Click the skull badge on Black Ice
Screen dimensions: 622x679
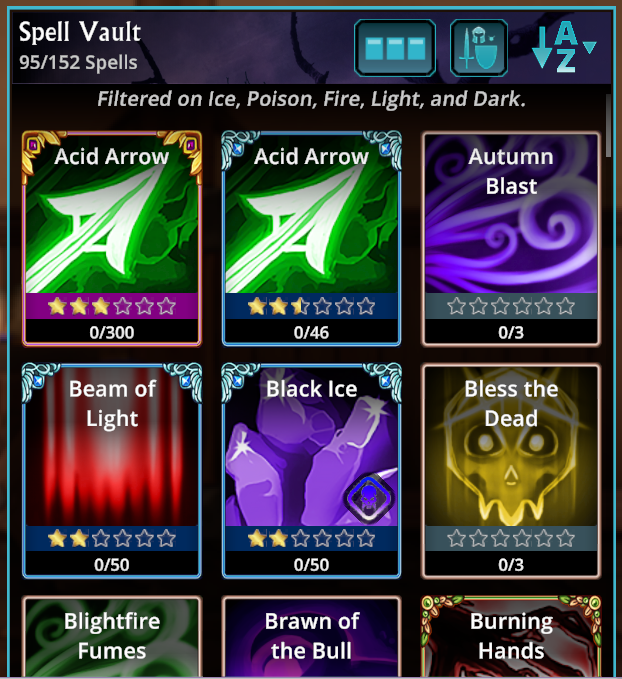point(370,496)
